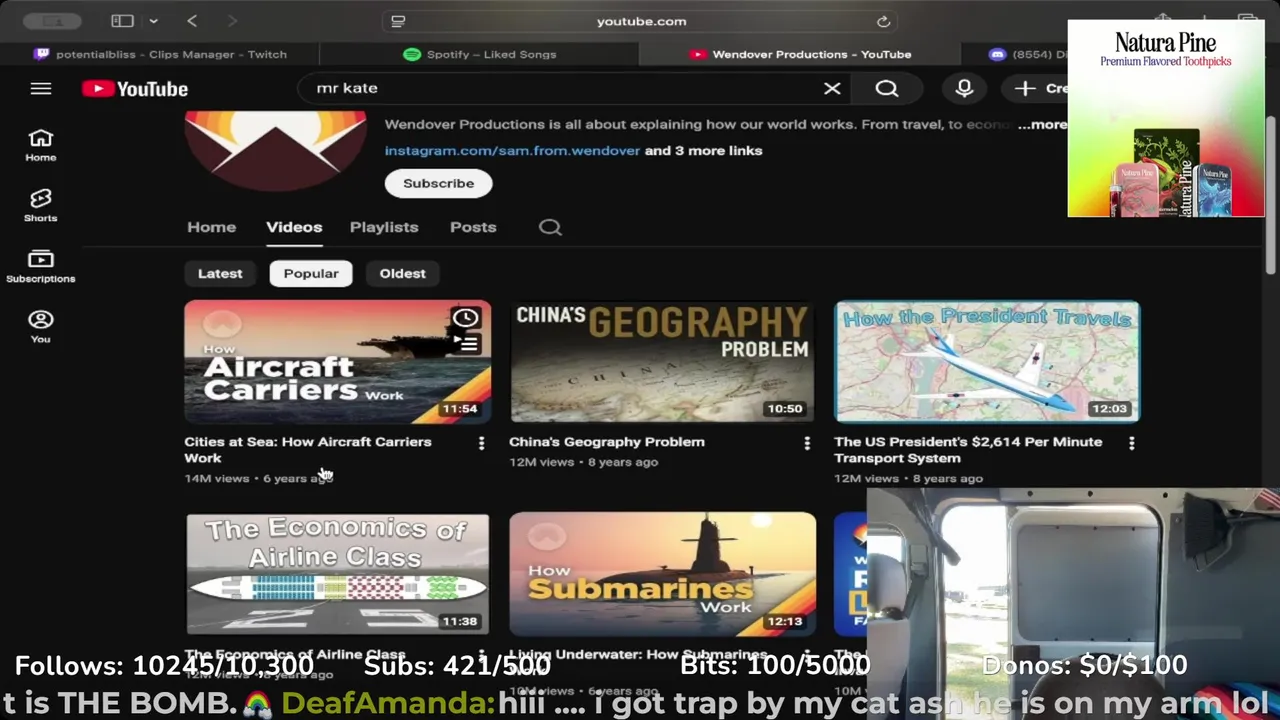Play Economics of Airline Class thumbnail
This screenshot has width=1280, height=720.
pyautogui.click(x=338, y=574)
